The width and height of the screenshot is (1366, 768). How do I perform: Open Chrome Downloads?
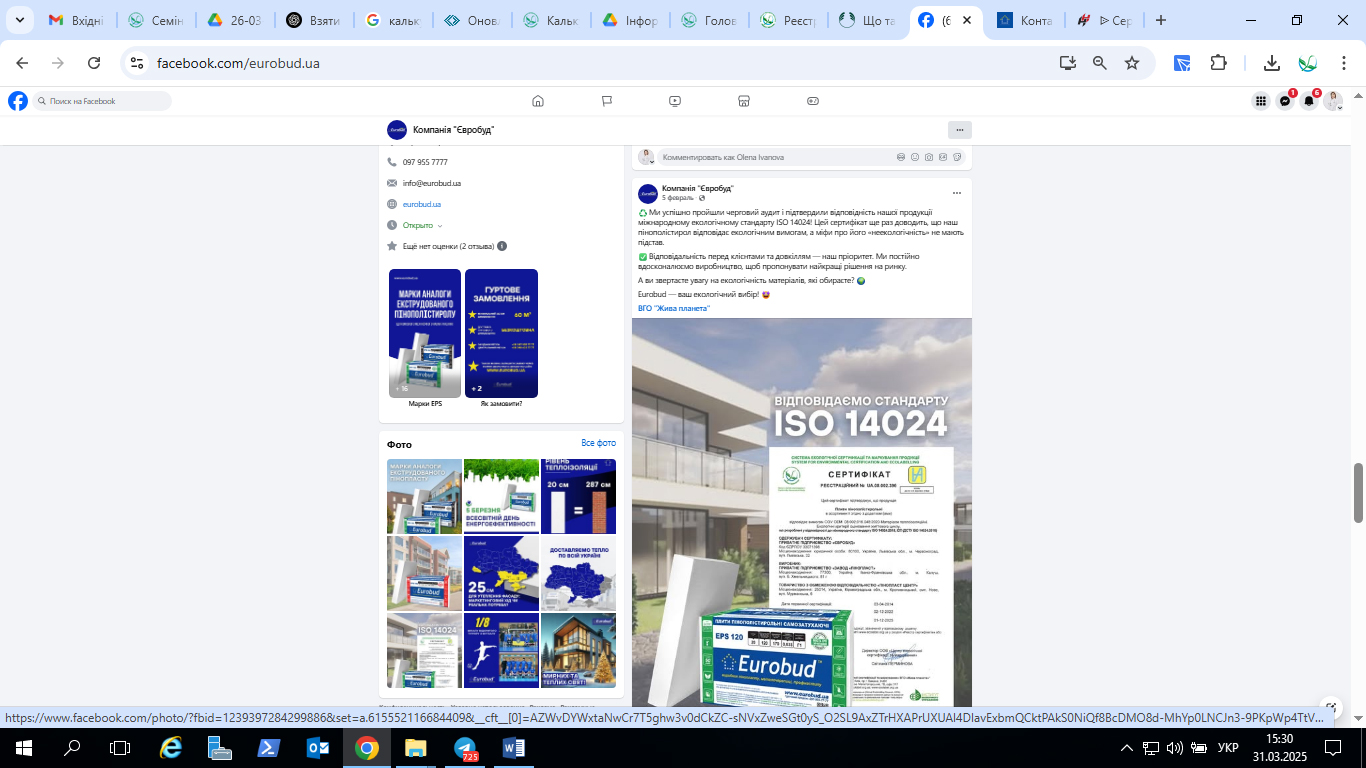coord(1272,63)
